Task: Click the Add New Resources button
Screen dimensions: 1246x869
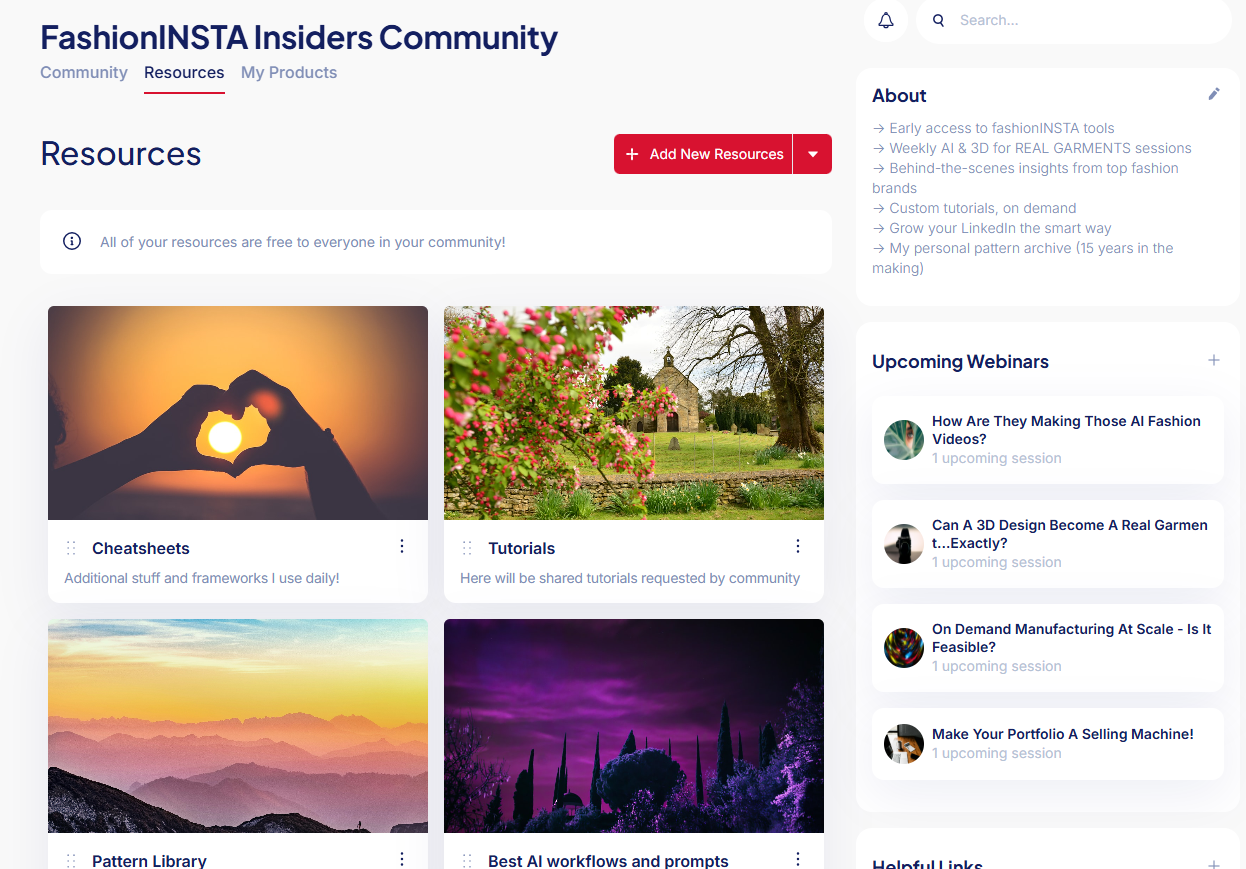Action: (703, 154)
